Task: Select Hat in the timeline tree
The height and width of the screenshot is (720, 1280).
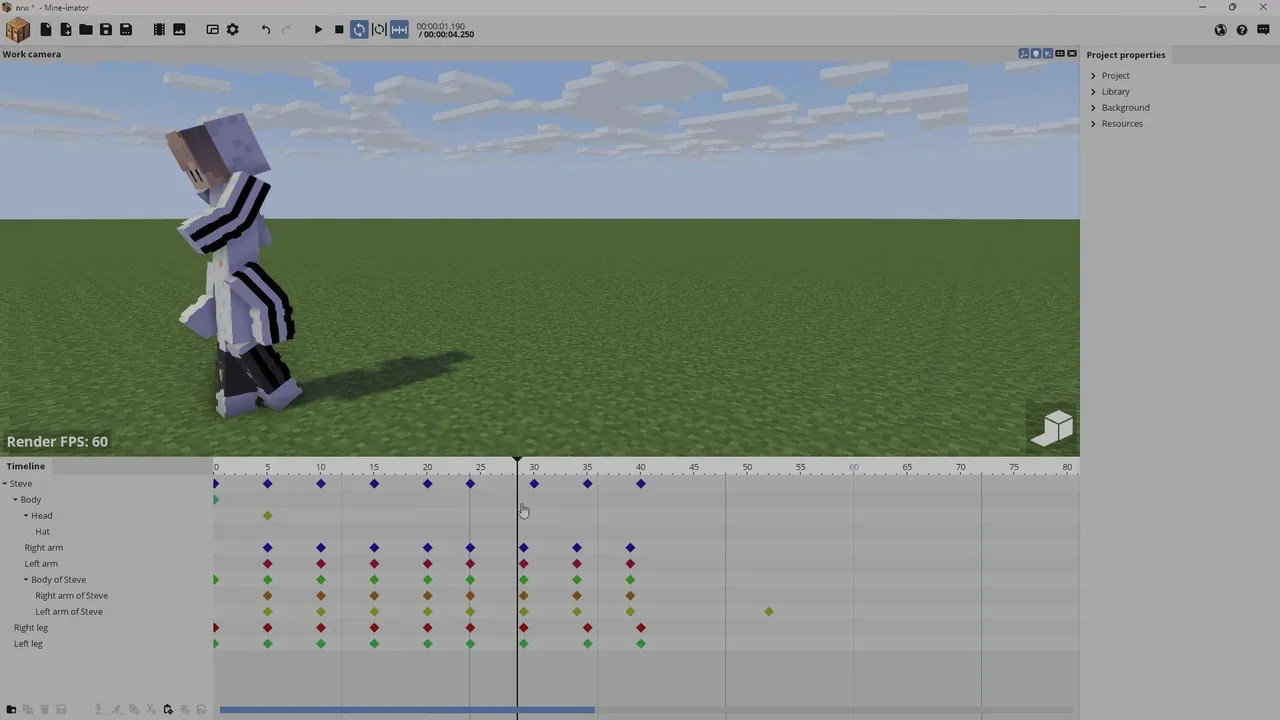Action: 42,532
